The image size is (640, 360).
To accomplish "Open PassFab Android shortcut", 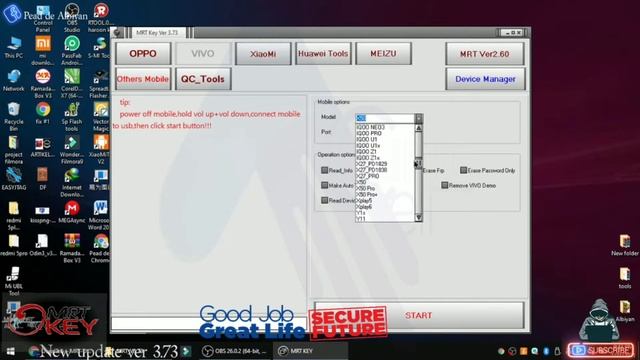I will pos(72,50).
